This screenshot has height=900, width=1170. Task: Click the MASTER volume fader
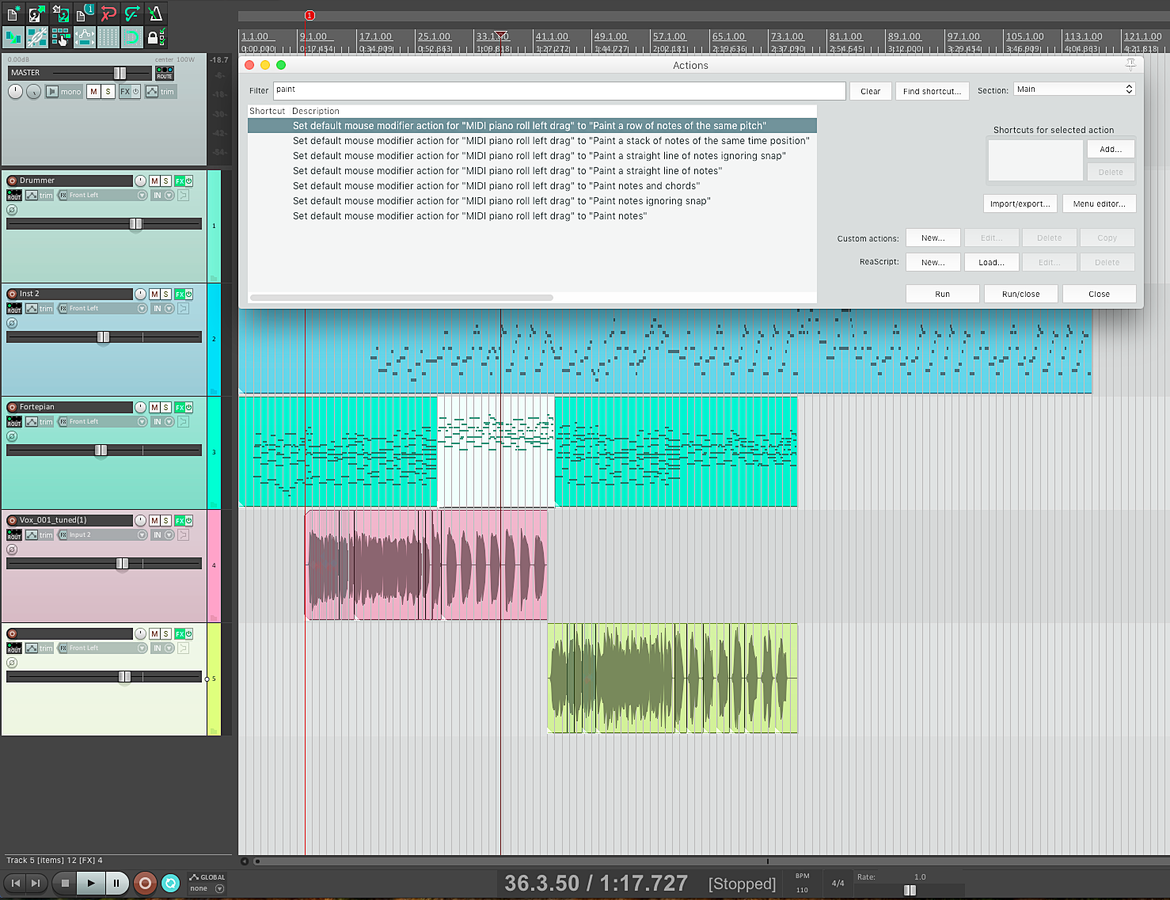click(119, 73)
